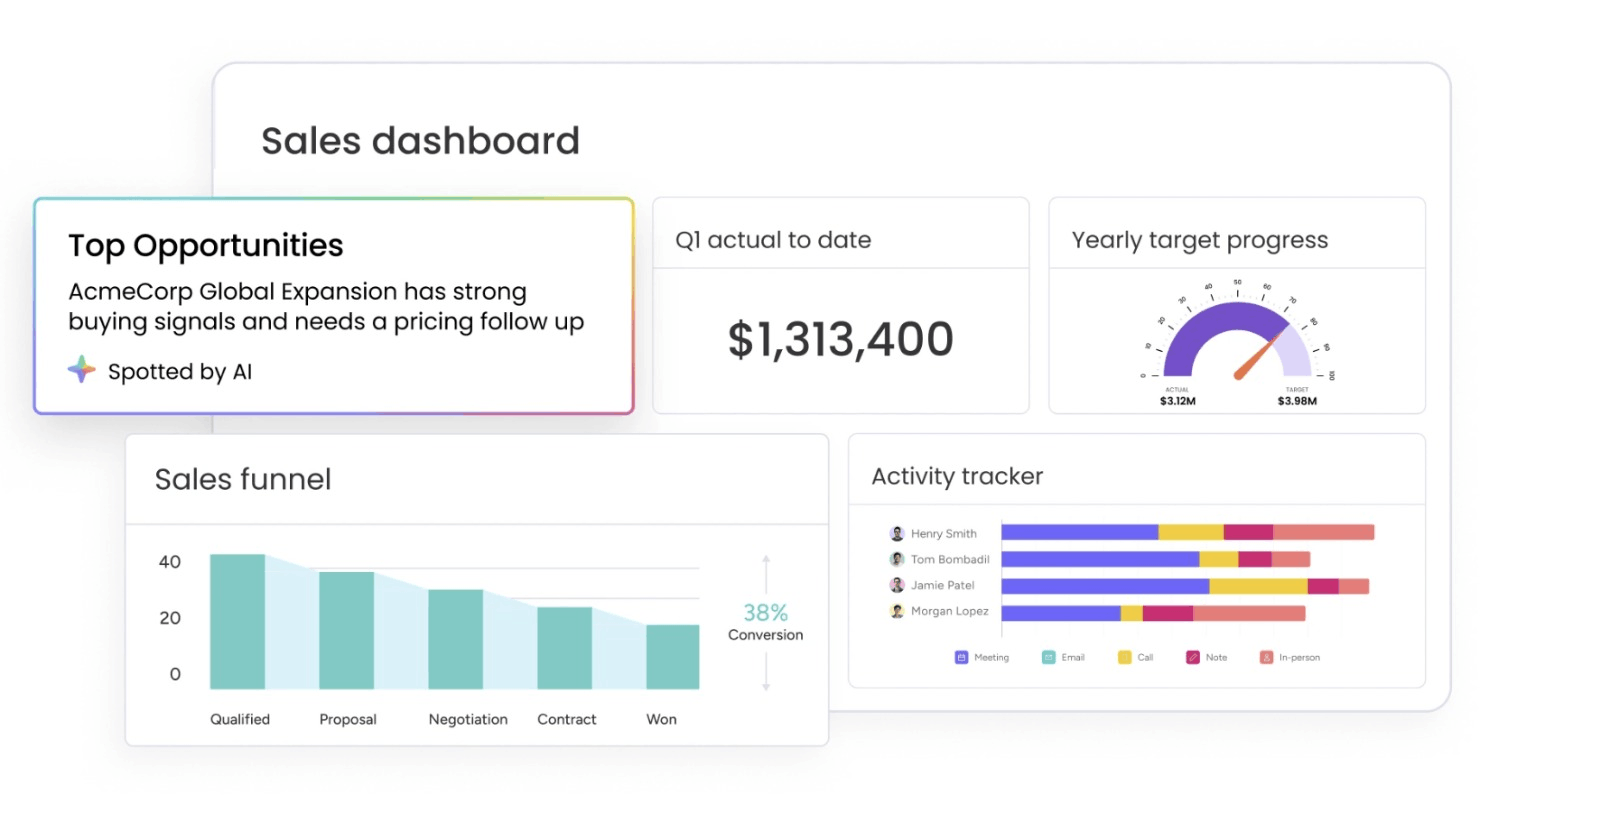The height and width of the screenshot is (813, 1600).
Task: Click the In-person legend icon
Action: [1266, 657]
